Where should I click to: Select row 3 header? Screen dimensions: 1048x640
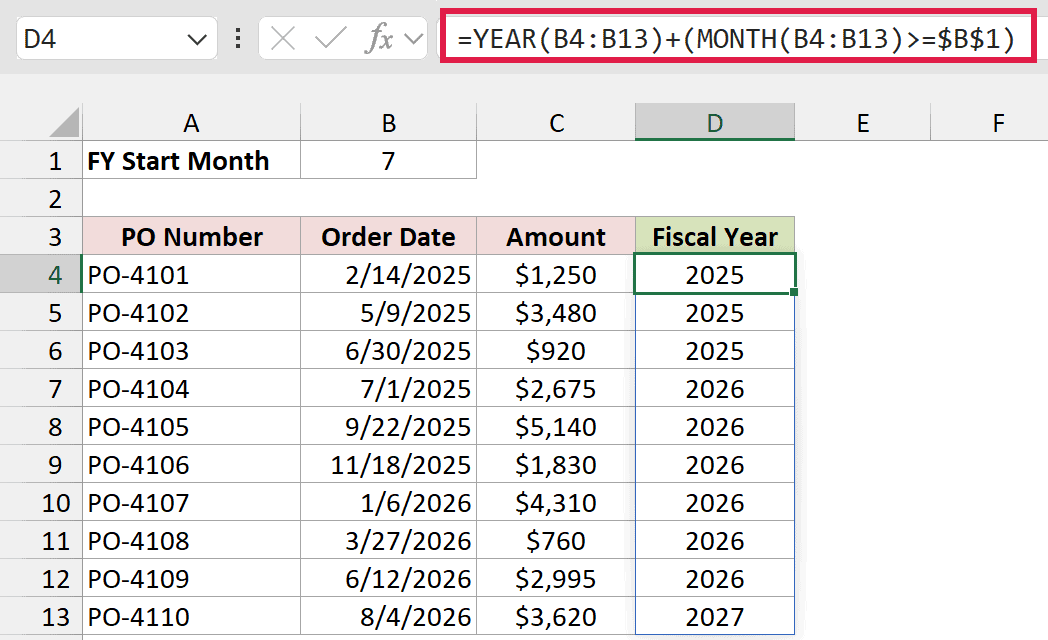(x=41, y=237)
